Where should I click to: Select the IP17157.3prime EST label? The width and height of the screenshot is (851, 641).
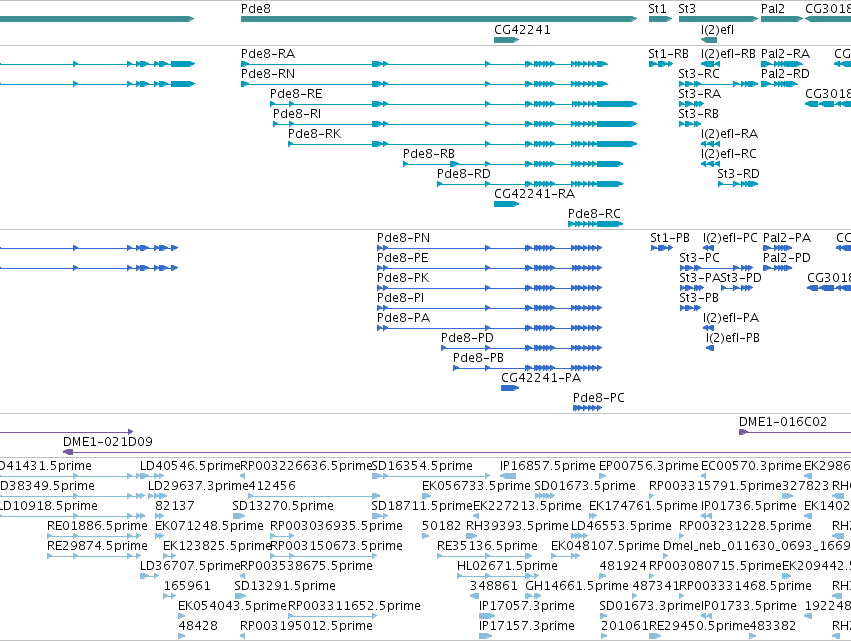coord(526,626)
